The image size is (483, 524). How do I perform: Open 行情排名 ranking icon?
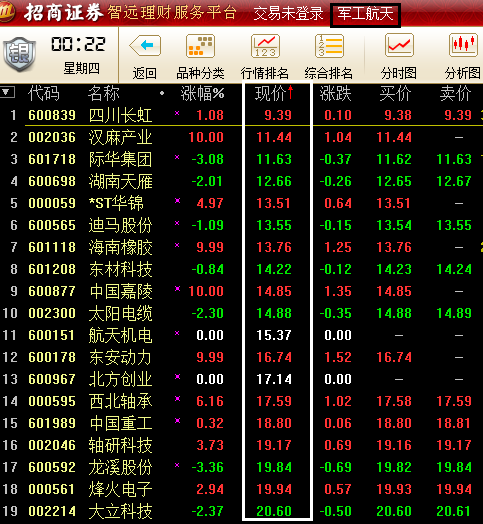point(265,46)
